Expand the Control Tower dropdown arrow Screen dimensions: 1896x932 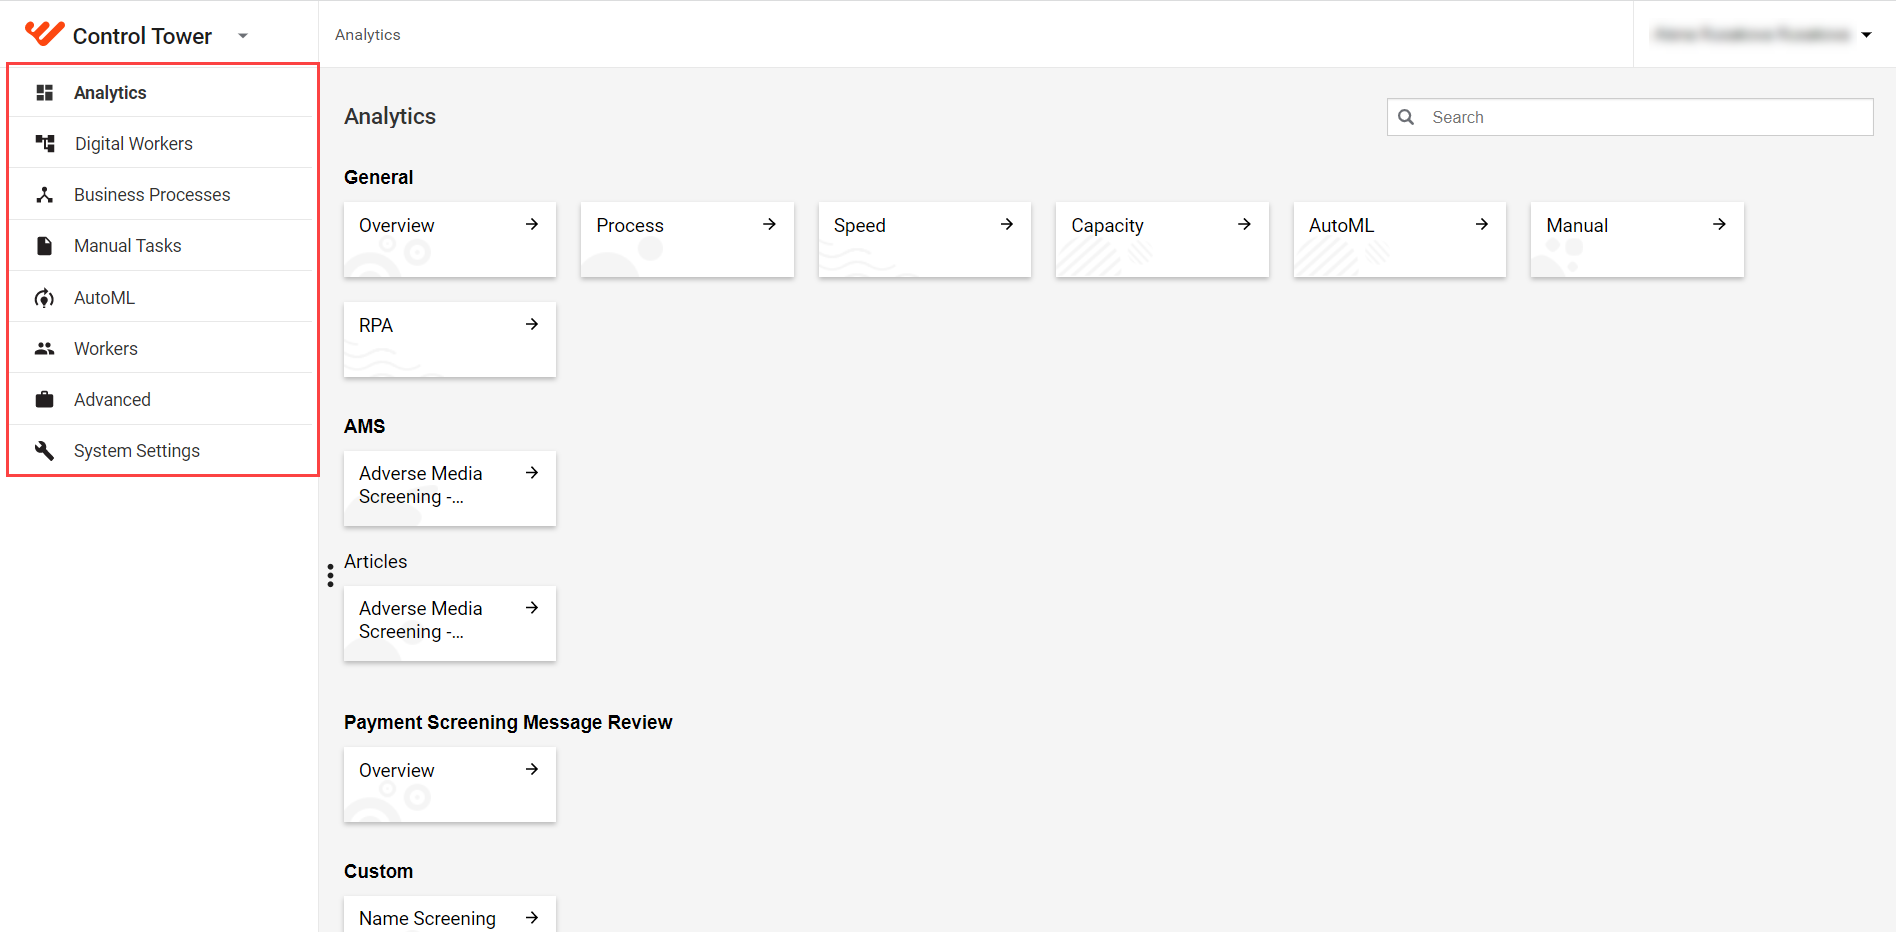click(243, 36)
